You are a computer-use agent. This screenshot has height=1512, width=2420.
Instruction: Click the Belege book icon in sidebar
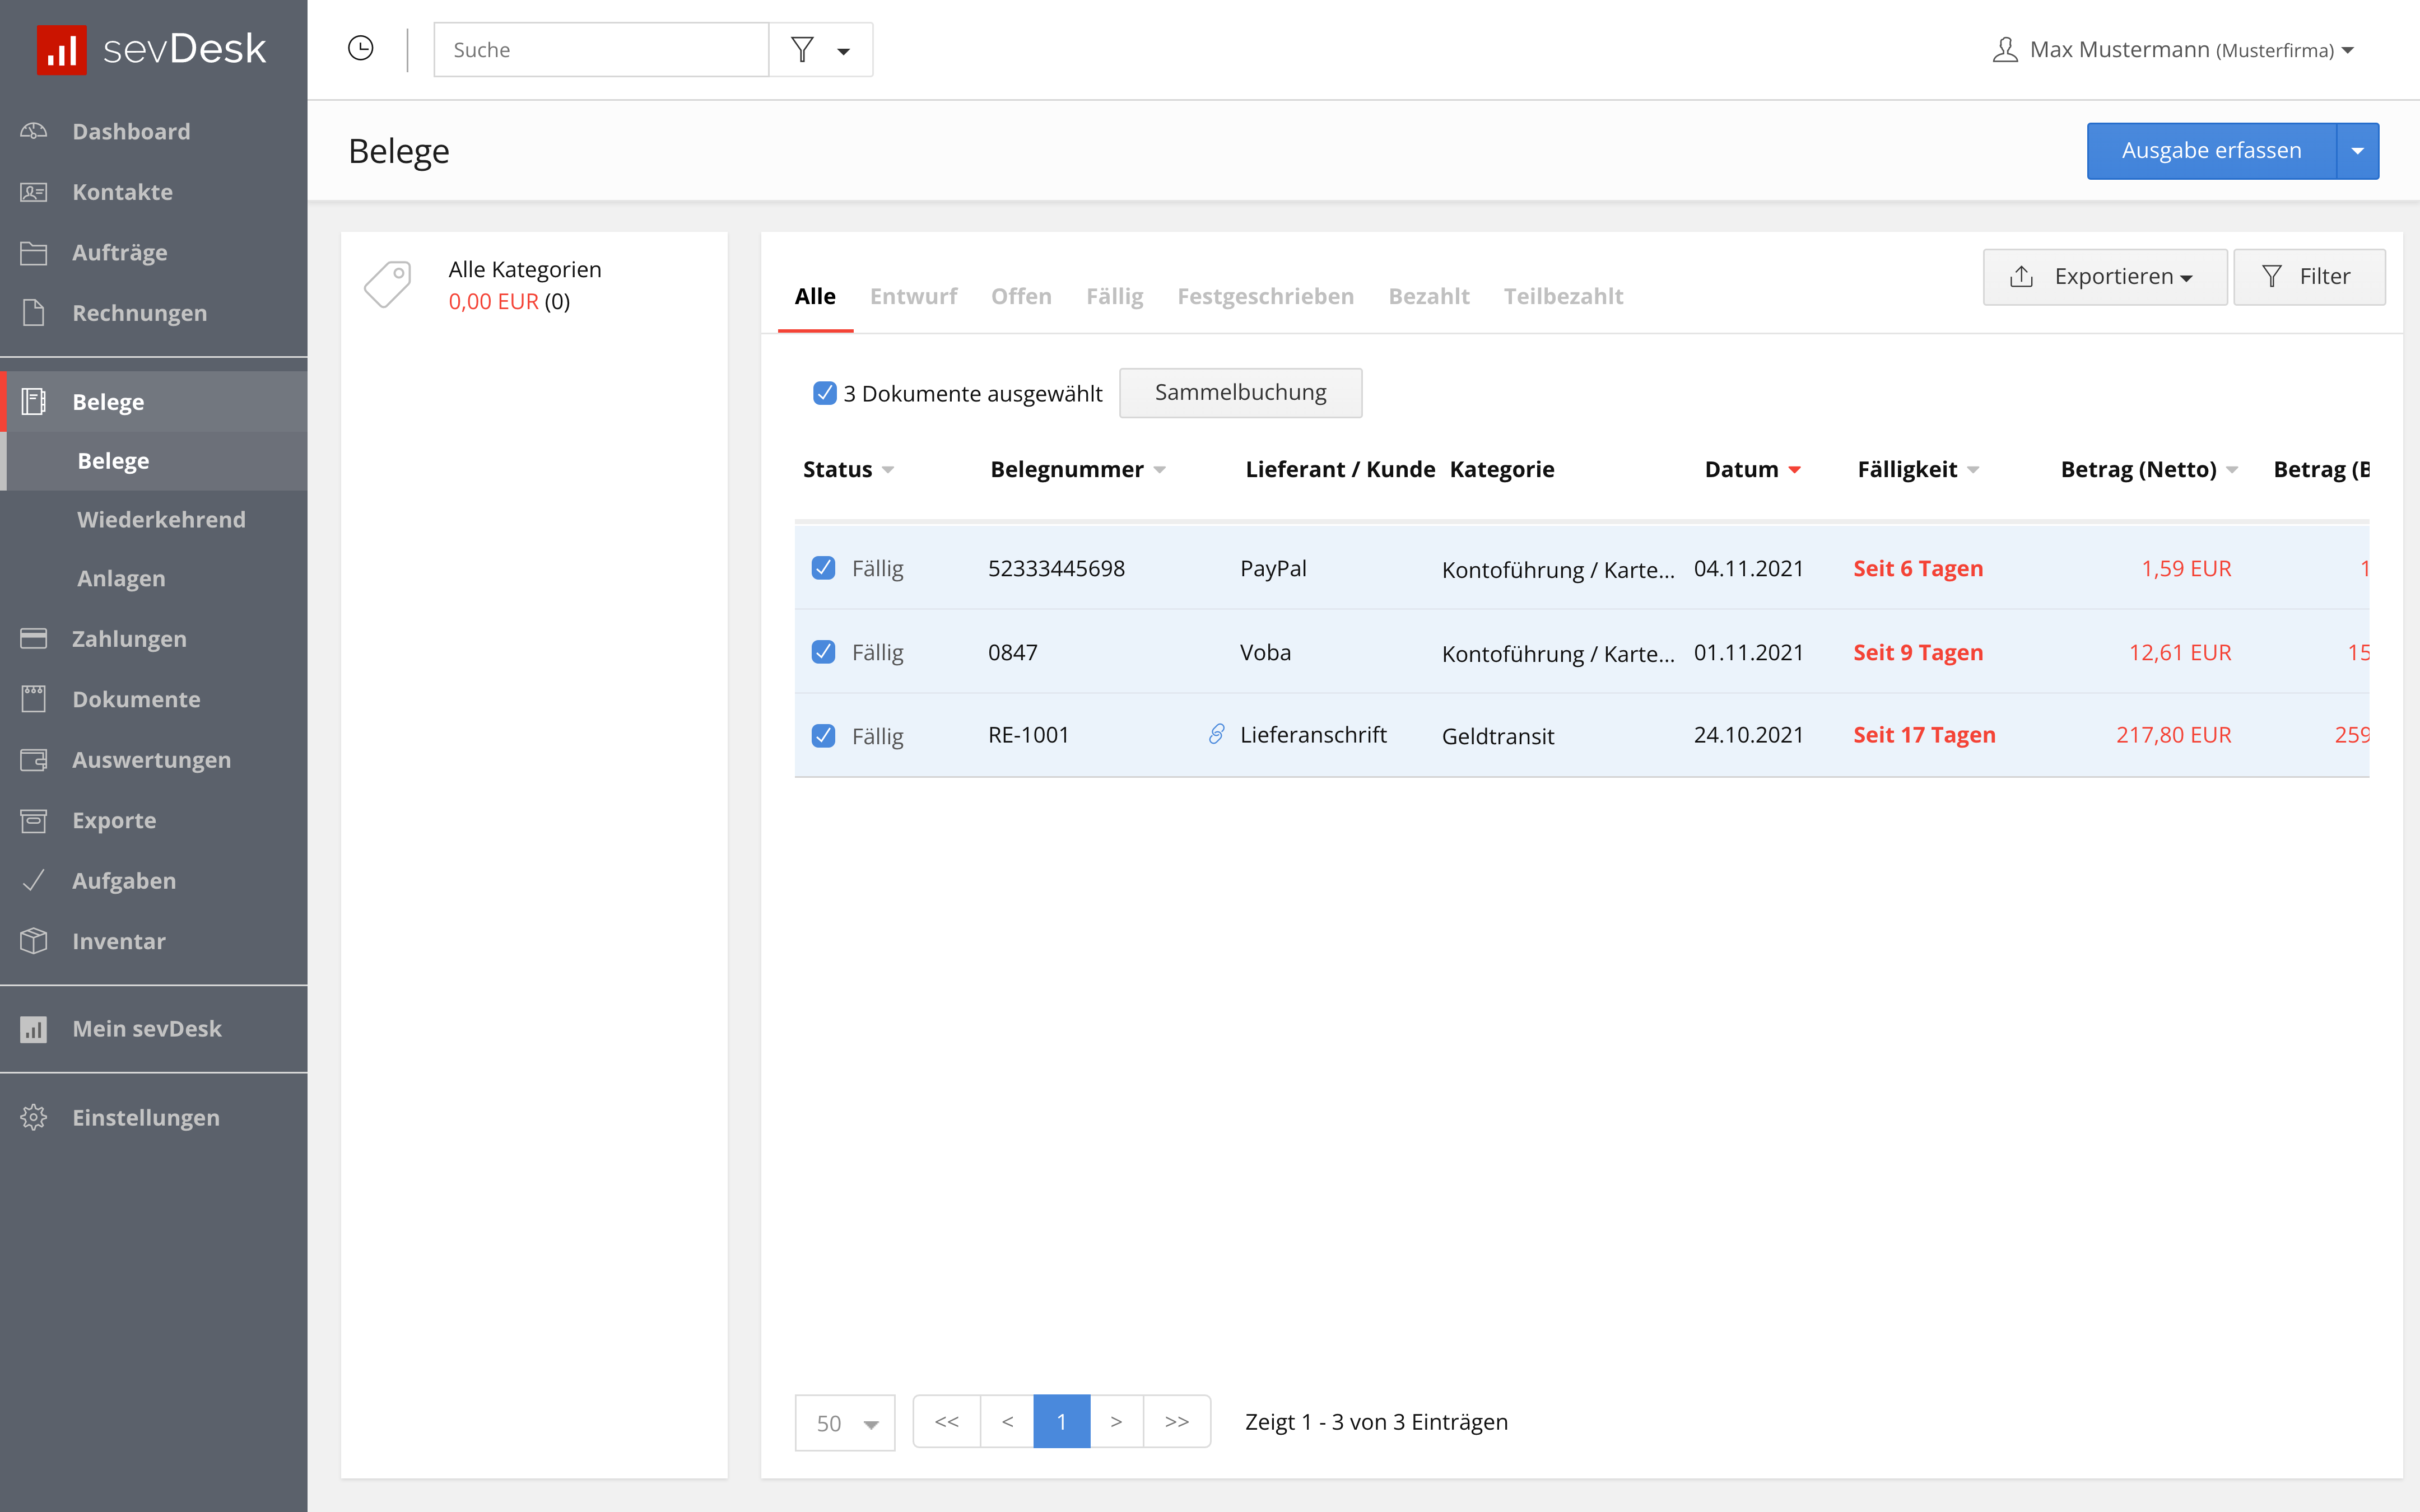pos(34,402)
